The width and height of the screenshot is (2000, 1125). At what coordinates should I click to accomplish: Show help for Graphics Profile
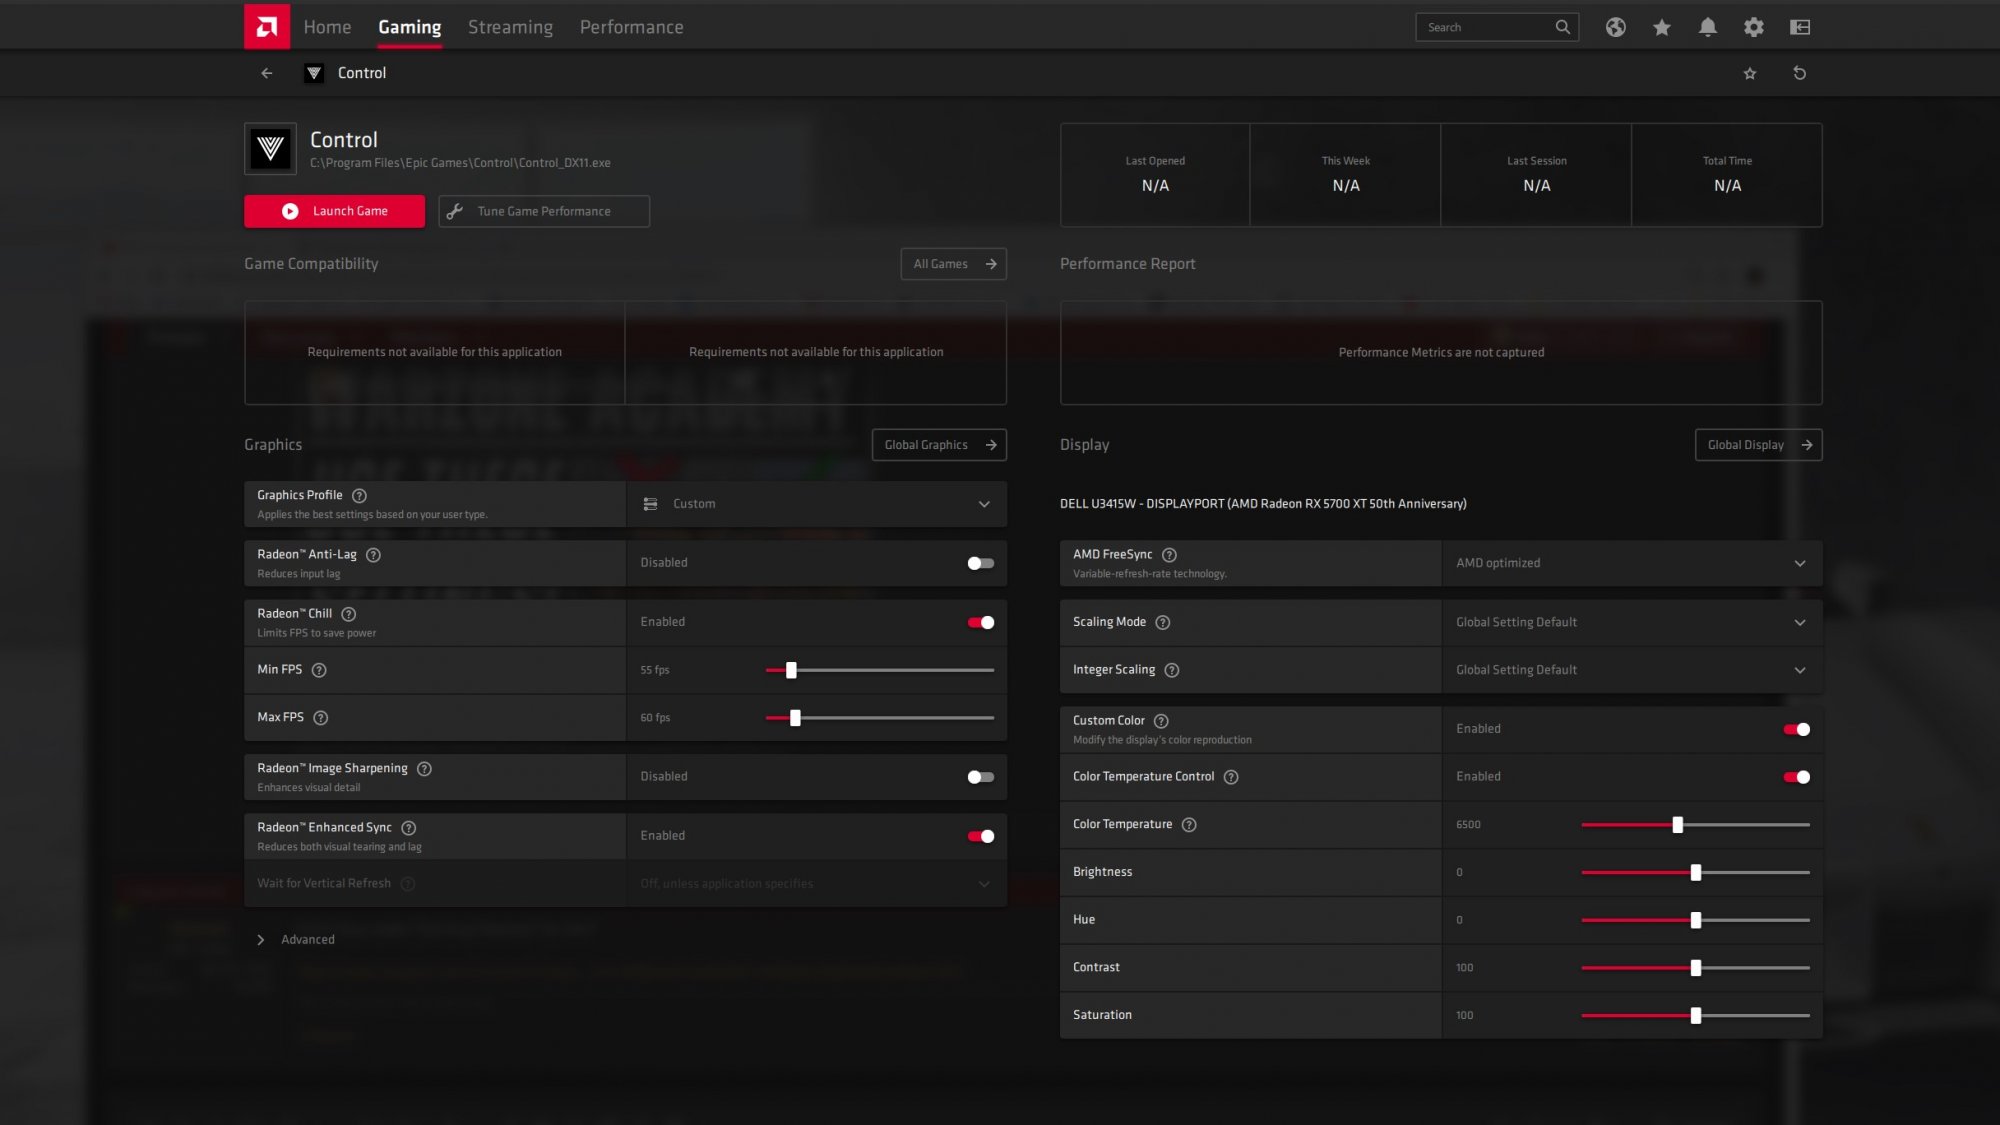pyautogui.click(x=359, y=495)
